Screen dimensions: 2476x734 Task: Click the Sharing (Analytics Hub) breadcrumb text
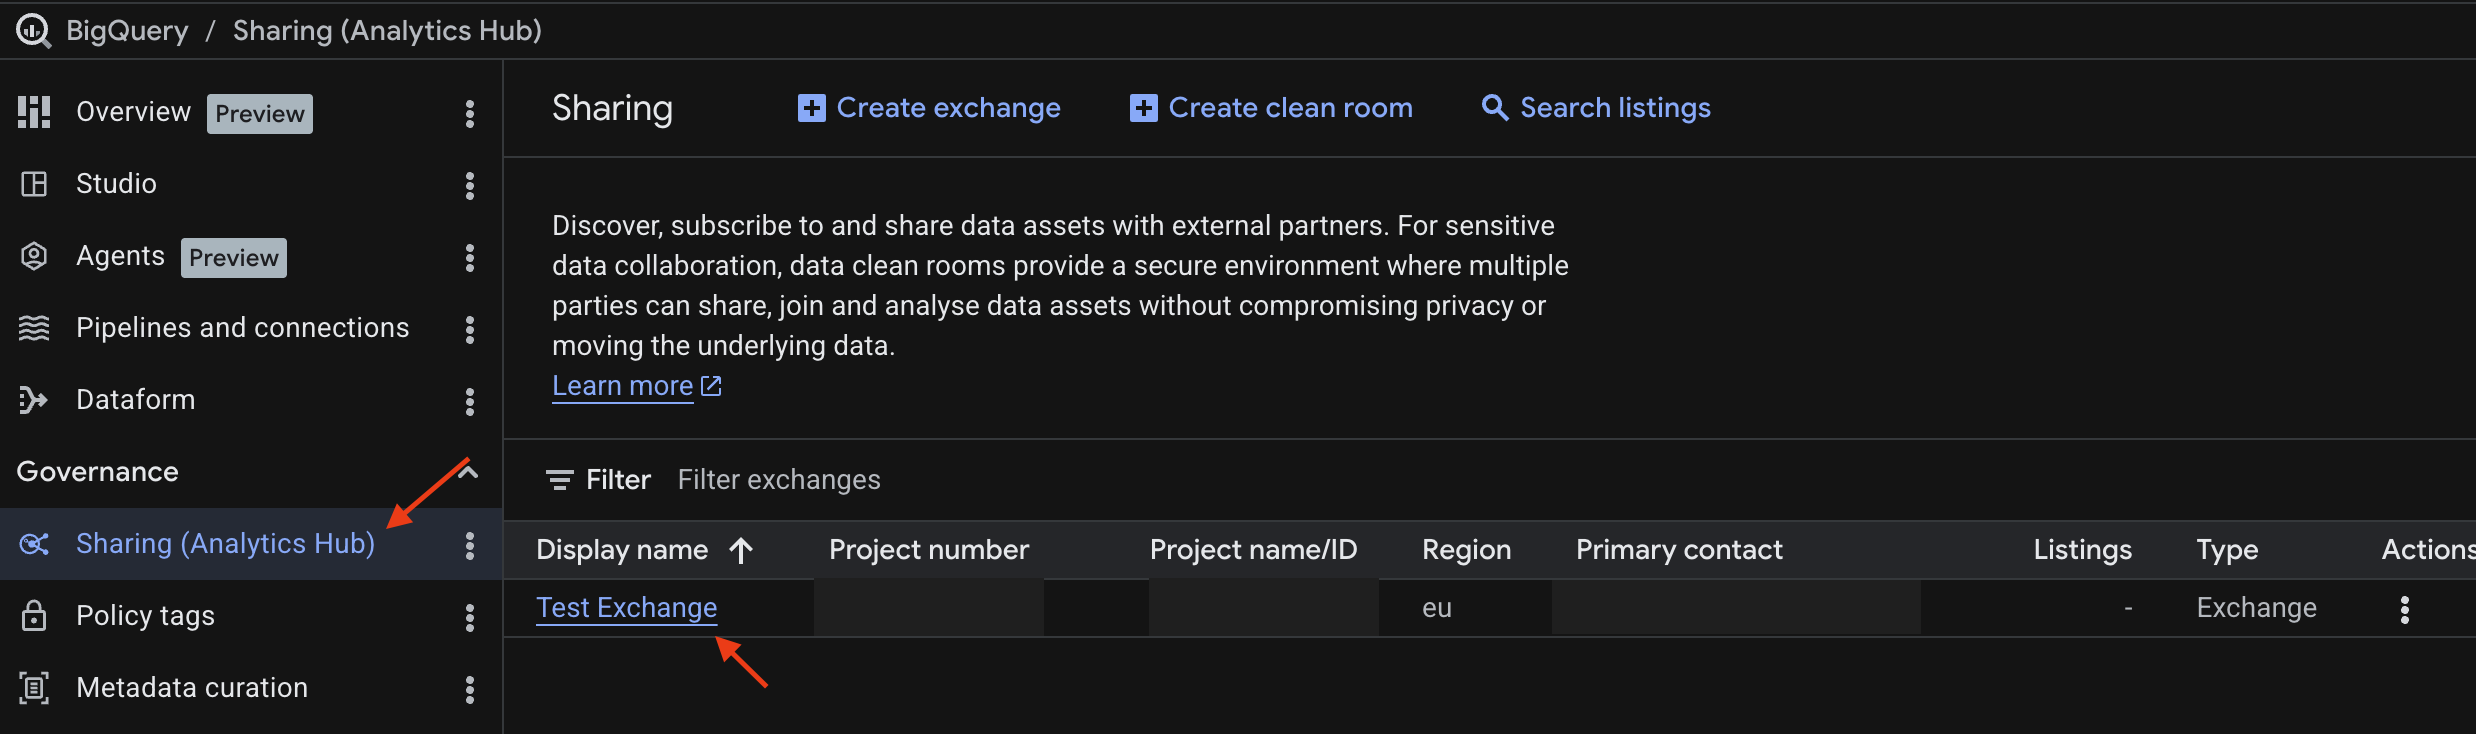point(387,31)
